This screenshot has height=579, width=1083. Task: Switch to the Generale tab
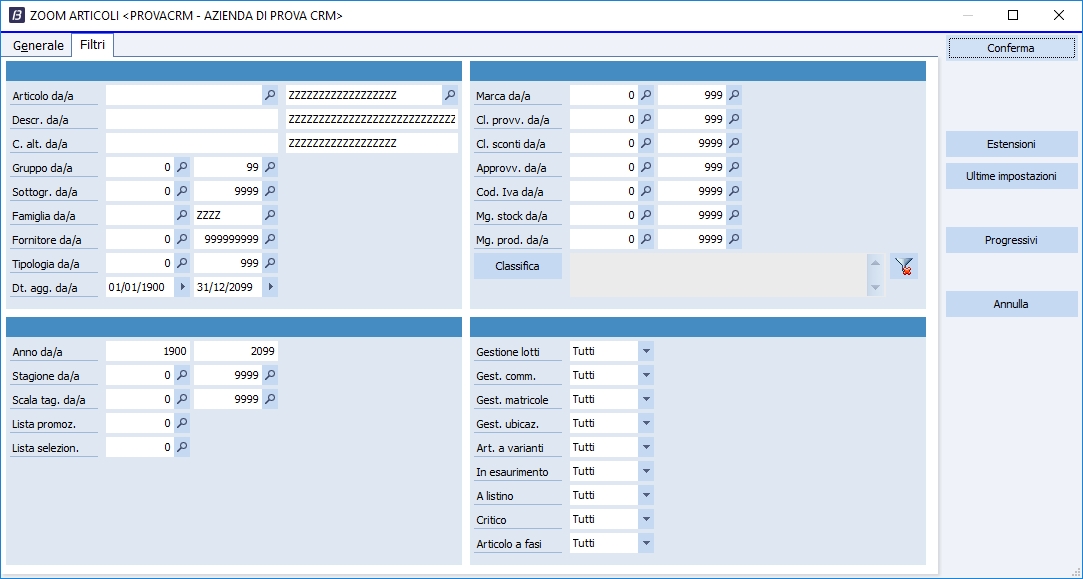pos(38,46)
